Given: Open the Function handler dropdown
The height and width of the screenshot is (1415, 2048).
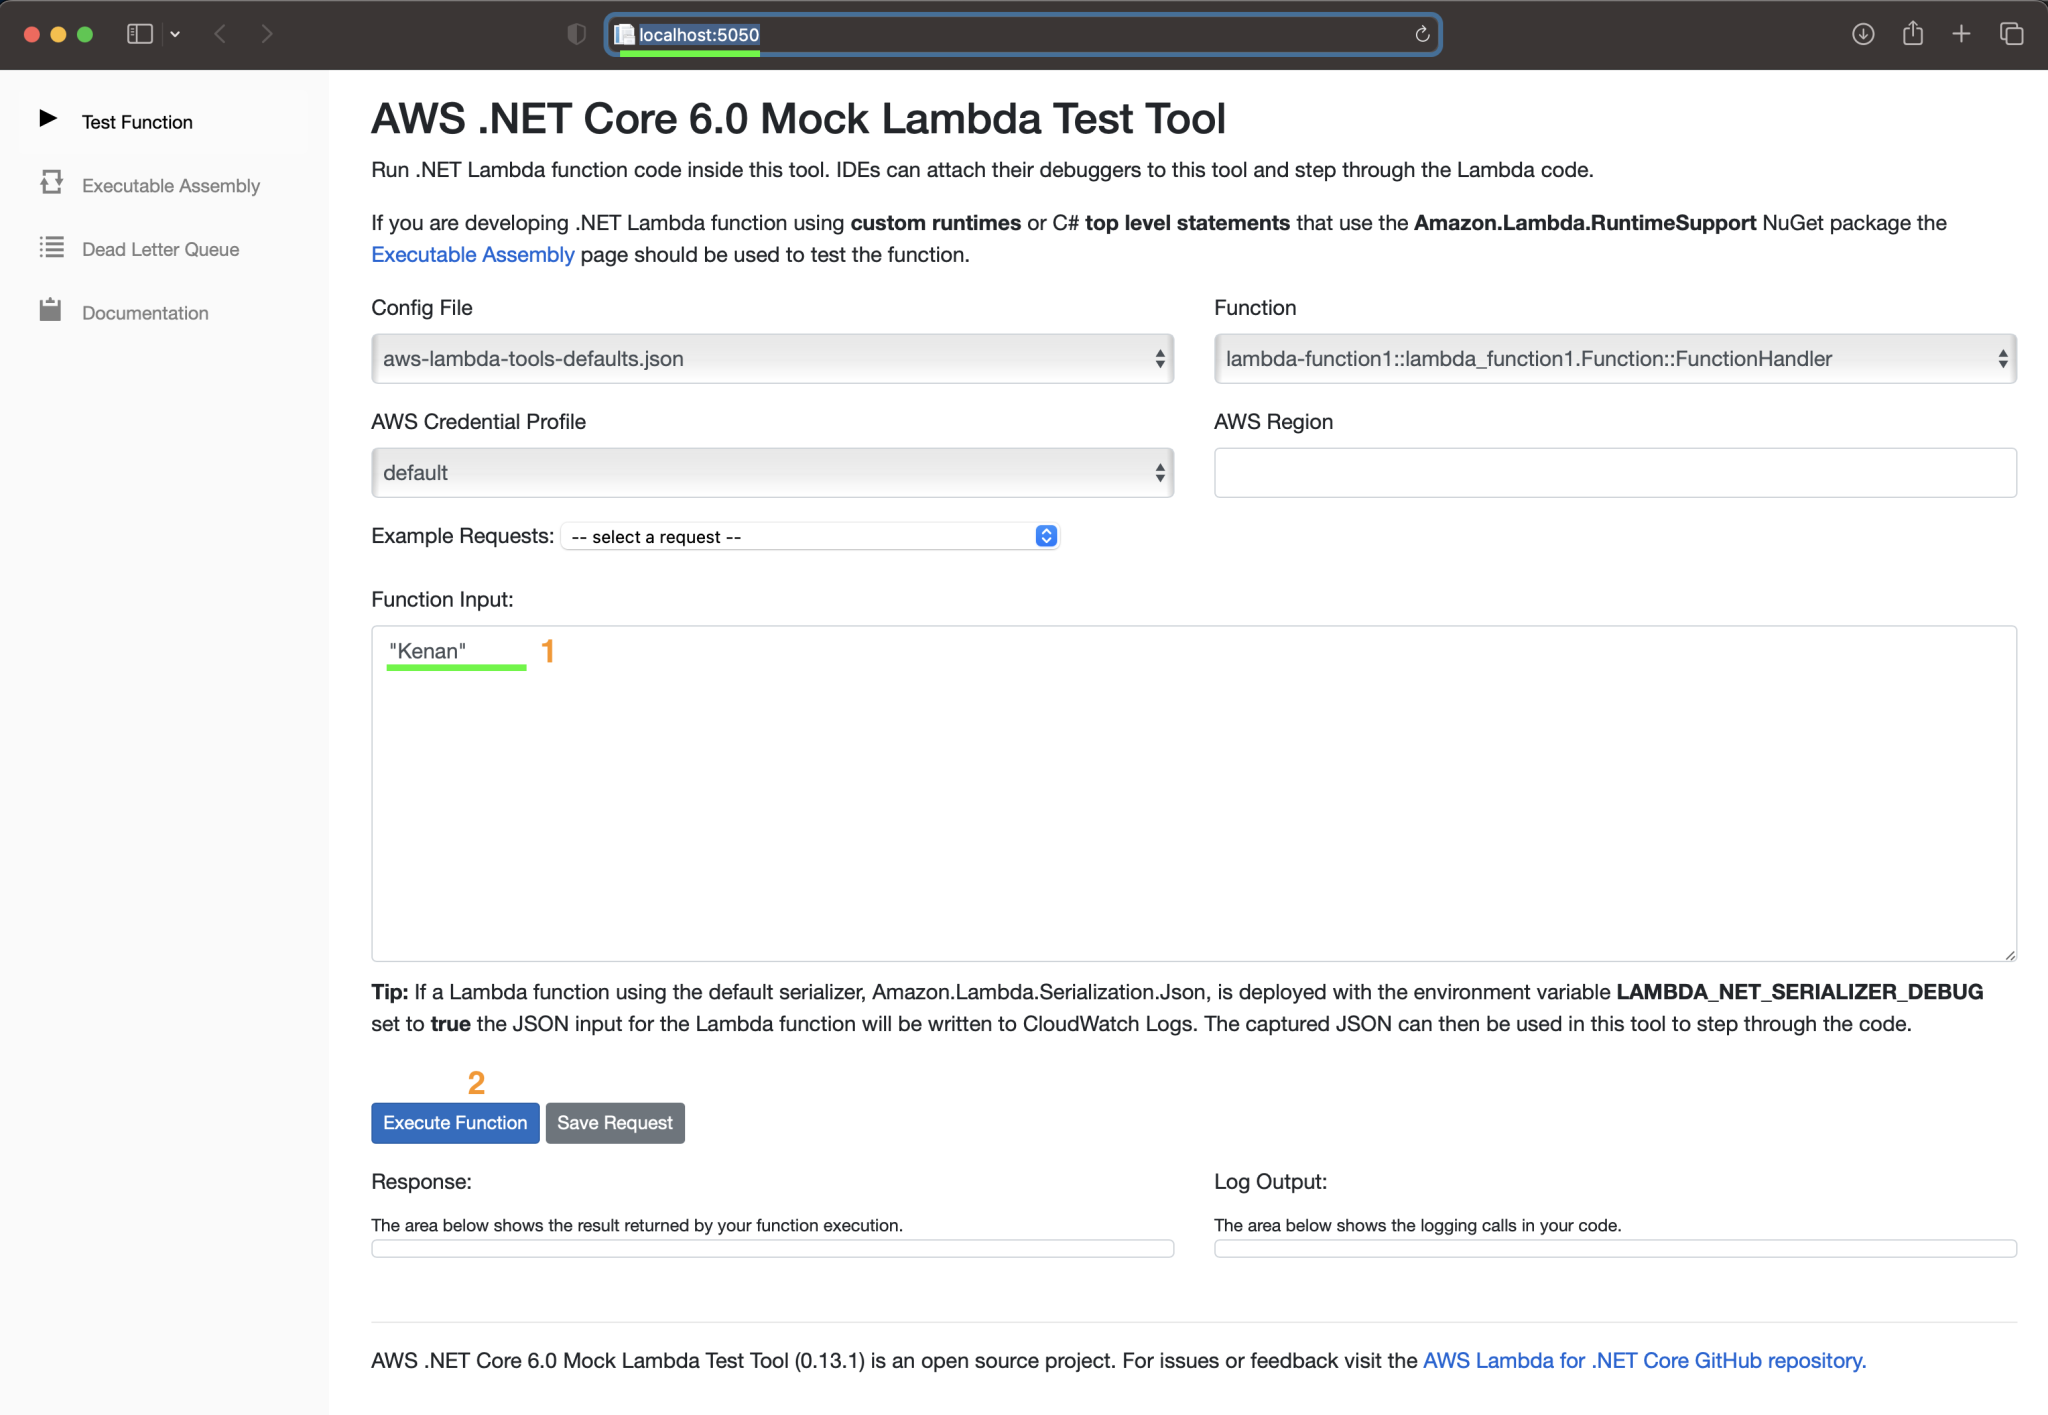Looking at the screenshot, I should click(1615, 358).
